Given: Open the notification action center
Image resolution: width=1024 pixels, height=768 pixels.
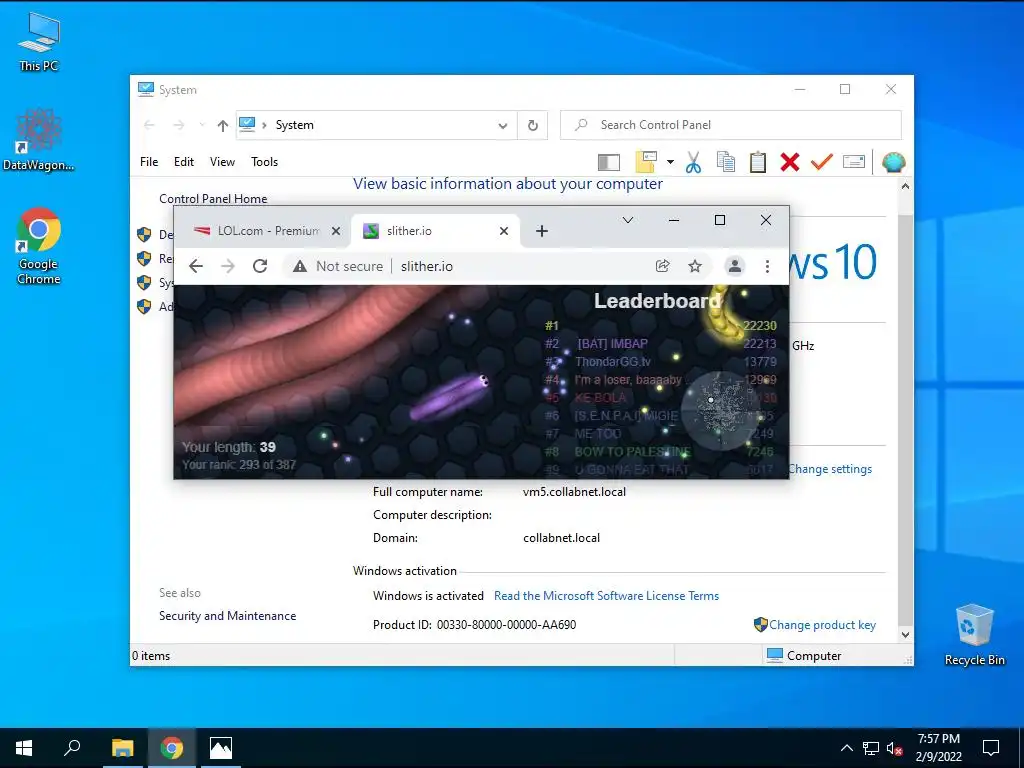Looking at the screenshot, I should (991, 748).
